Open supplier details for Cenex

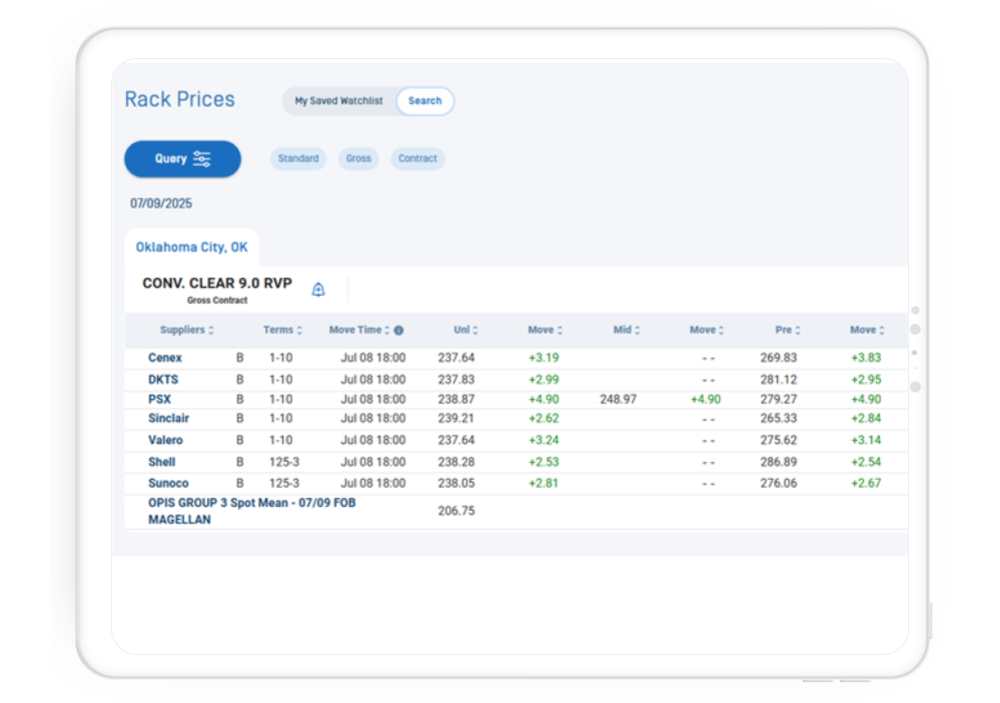coord(165,358)
